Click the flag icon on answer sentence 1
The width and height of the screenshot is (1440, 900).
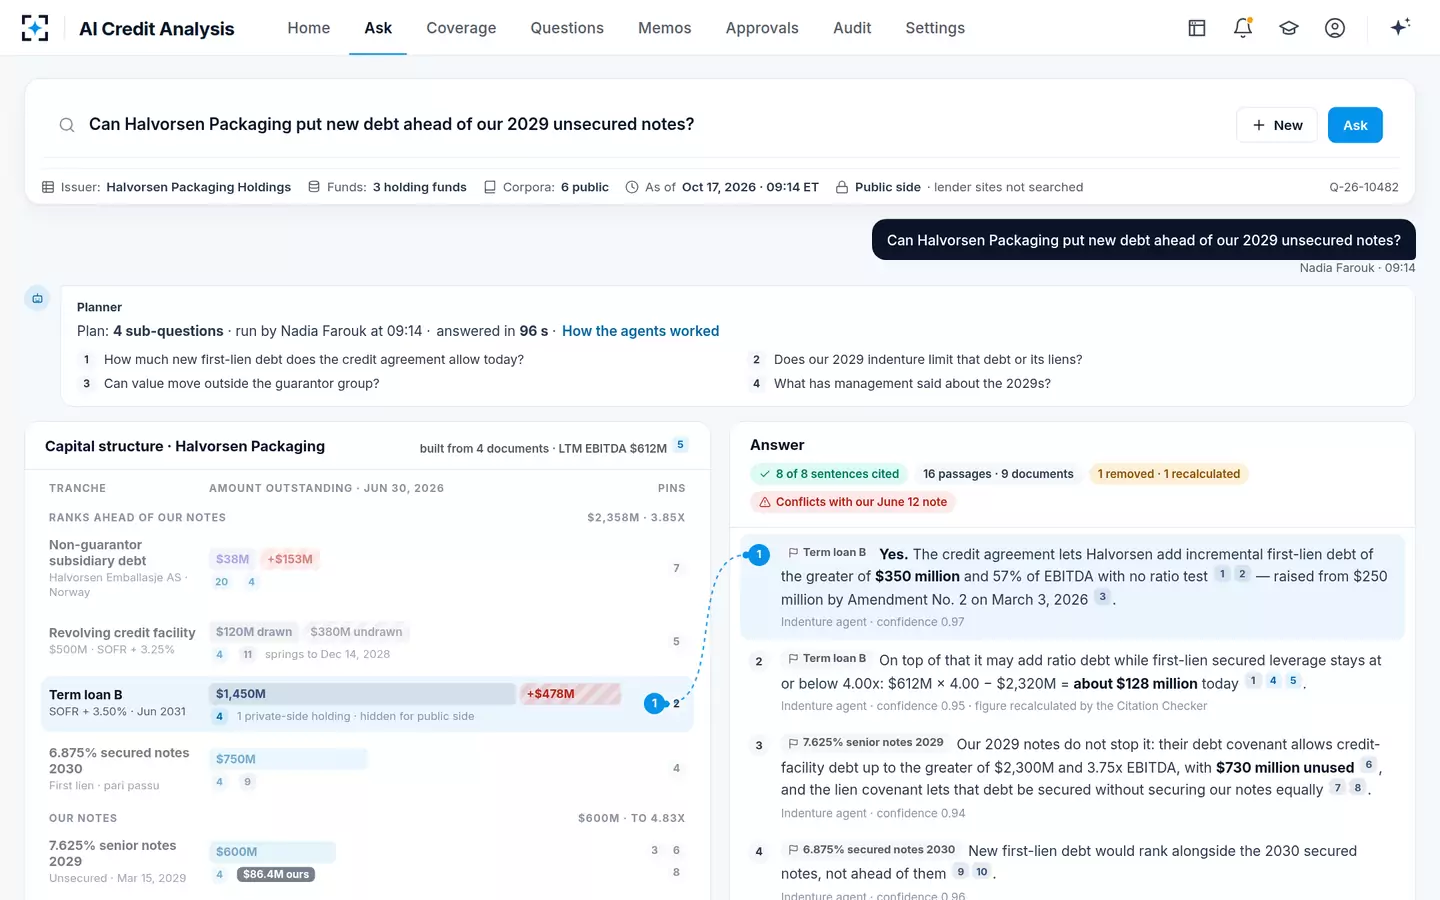[x=793, y=552]
